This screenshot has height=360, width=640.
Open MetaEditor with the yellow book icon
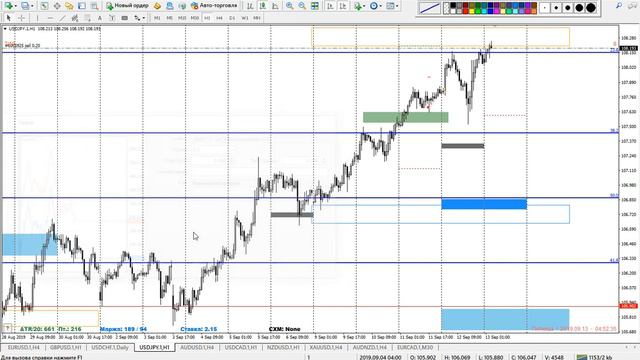(x=157, y=6)
